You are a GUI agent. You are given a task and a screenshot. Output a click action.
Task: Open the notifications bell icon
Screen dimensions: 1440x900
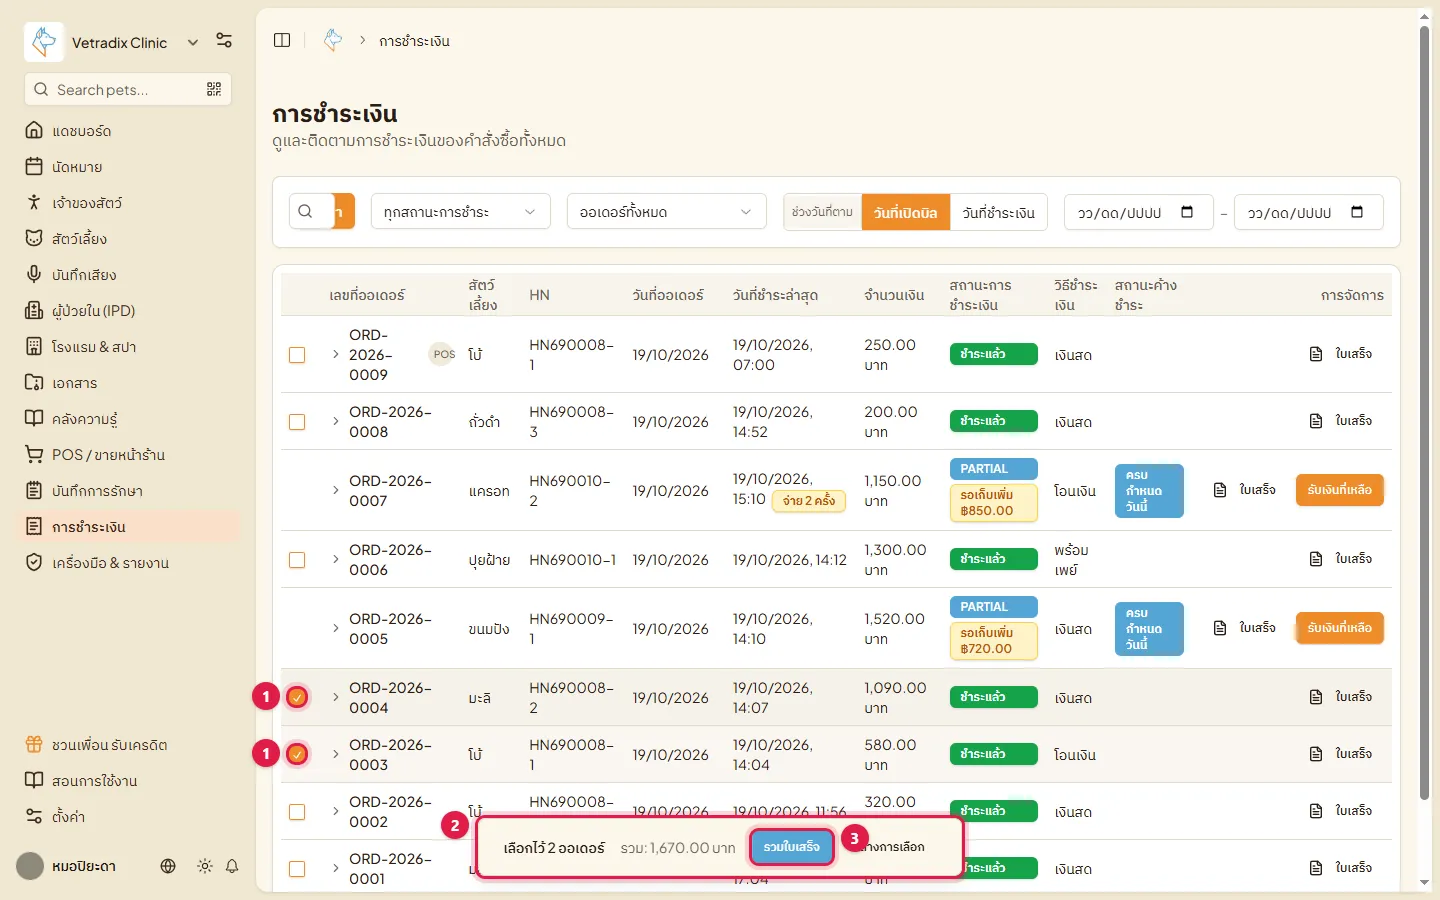[x=232, y=866]
